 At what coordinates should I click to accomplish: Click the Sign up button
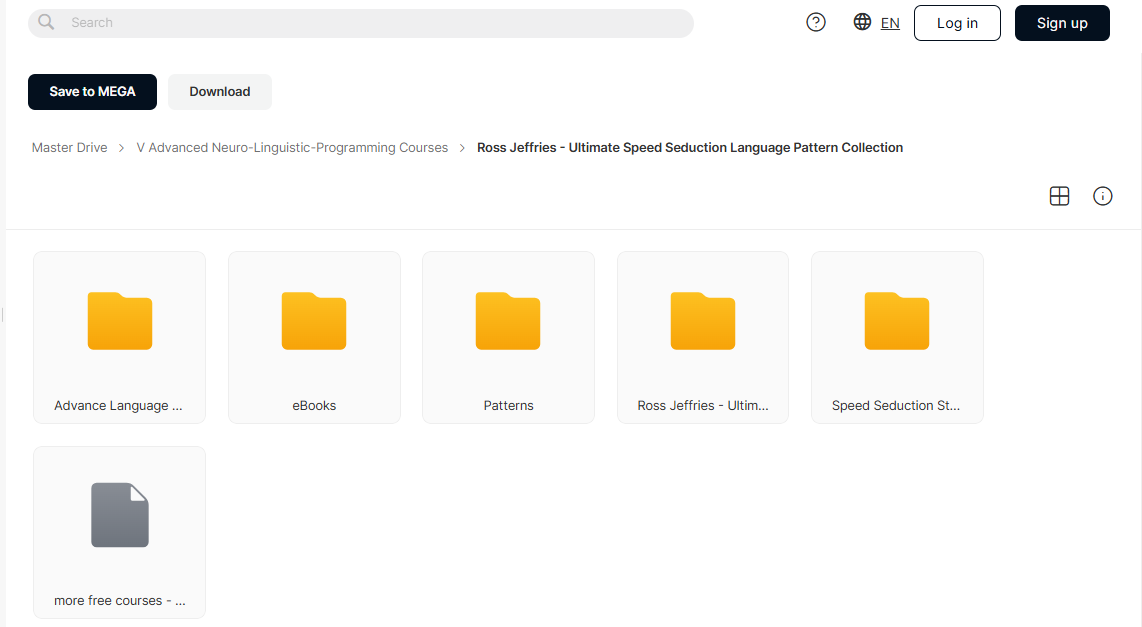(x=1062, y=23)
